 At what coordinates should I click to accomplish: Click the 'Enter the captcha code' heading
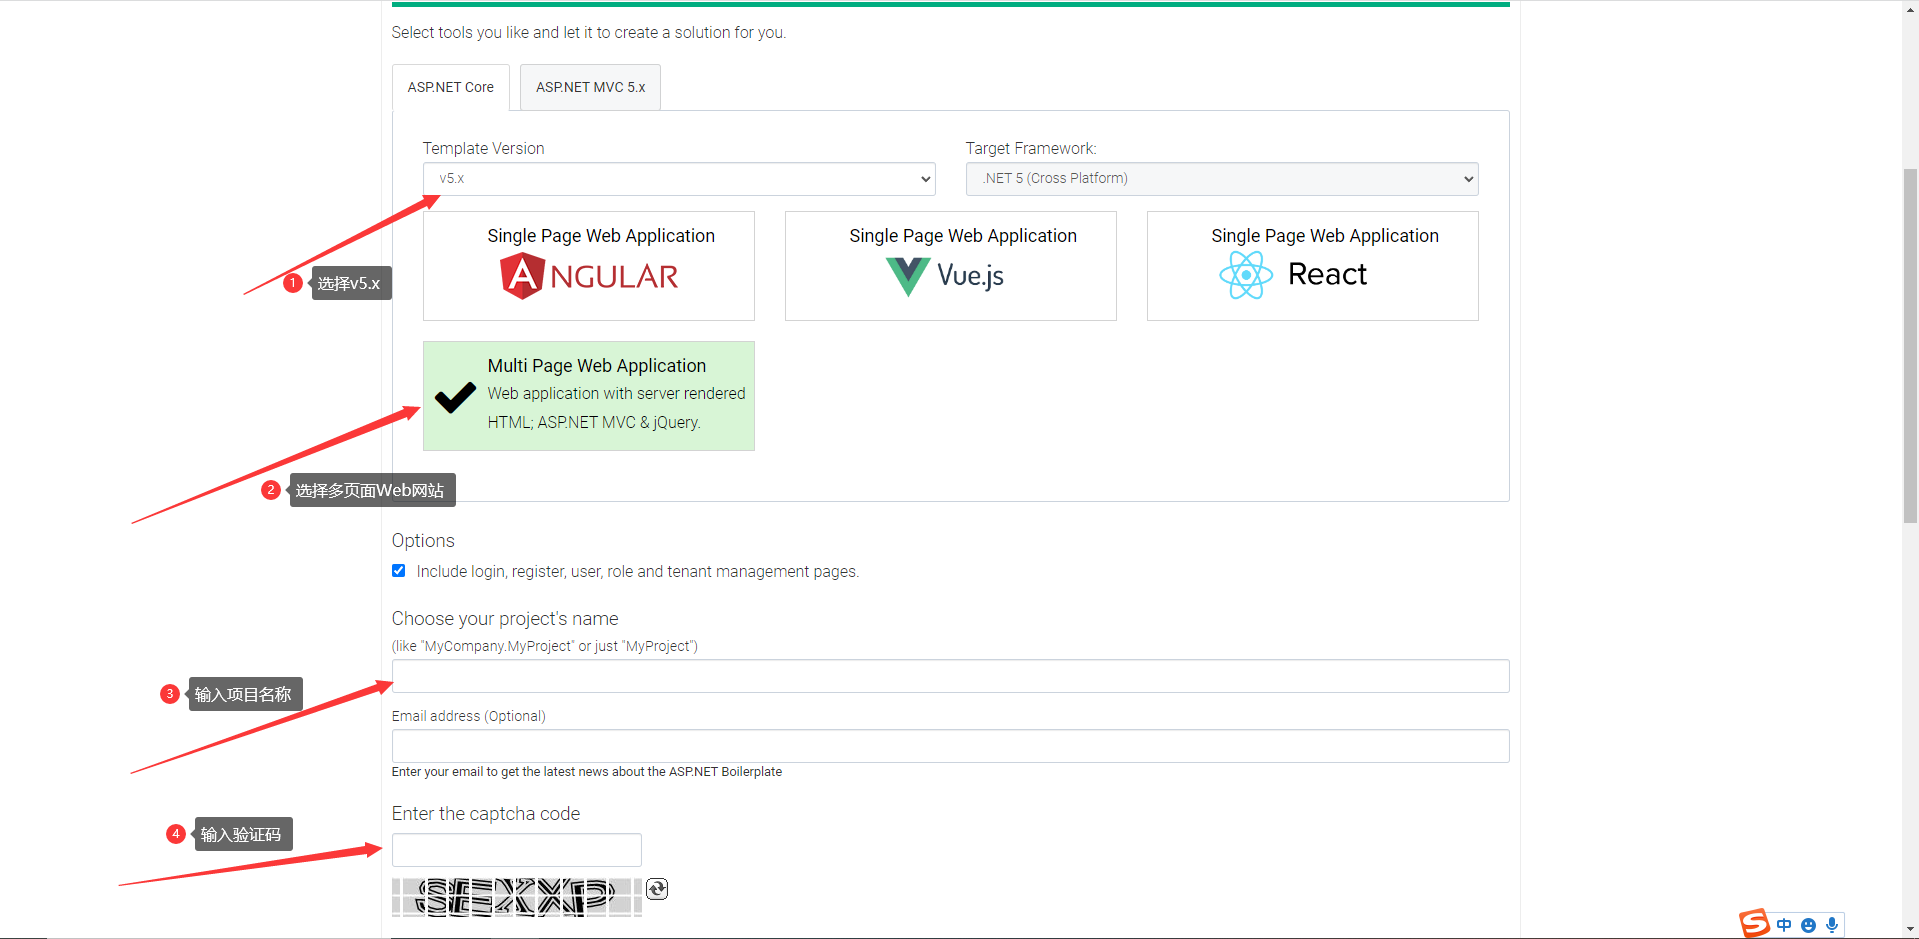[486, 814]
